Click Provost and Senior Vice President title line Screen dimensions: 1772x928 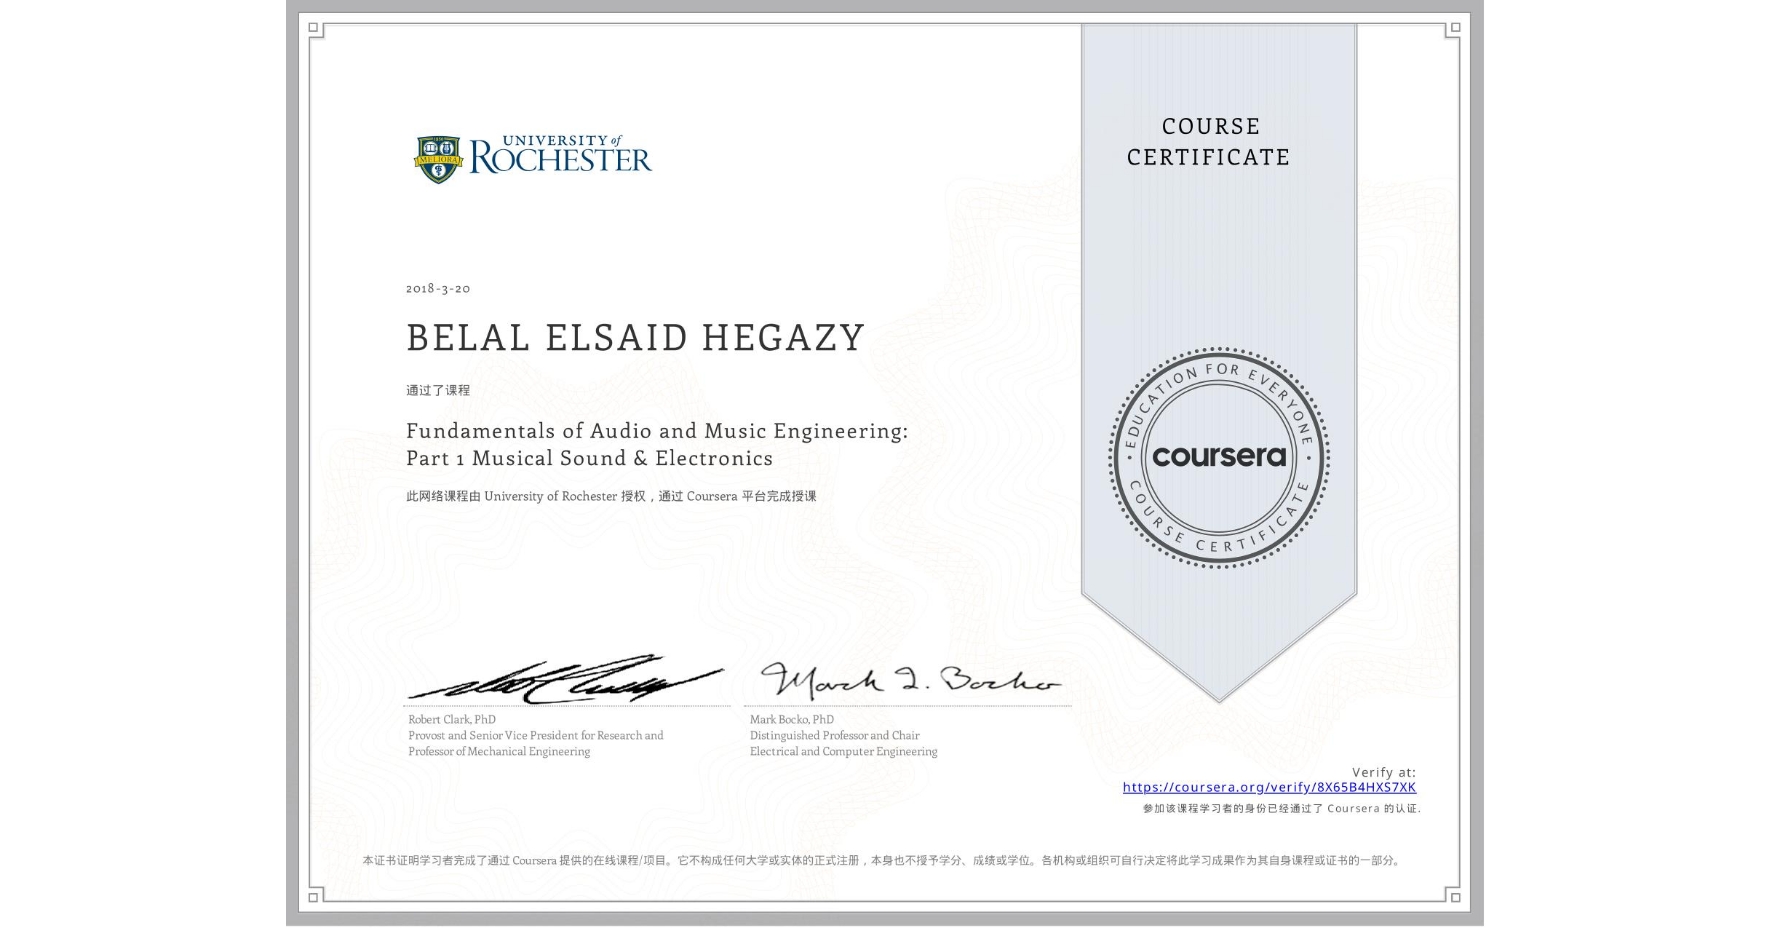tap(536, 735)
